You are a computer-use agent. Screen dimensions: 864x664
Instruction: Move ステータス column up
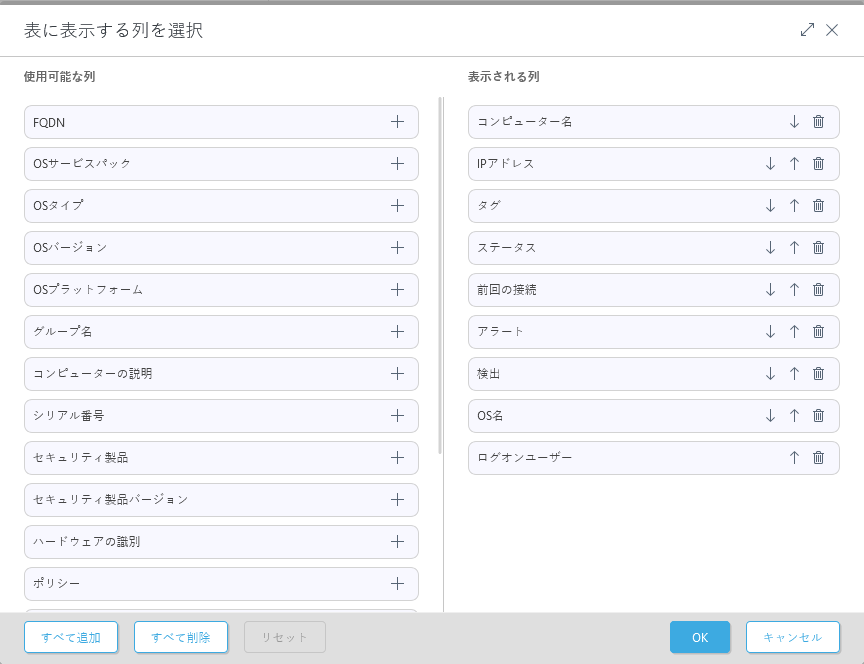(794, 248)
